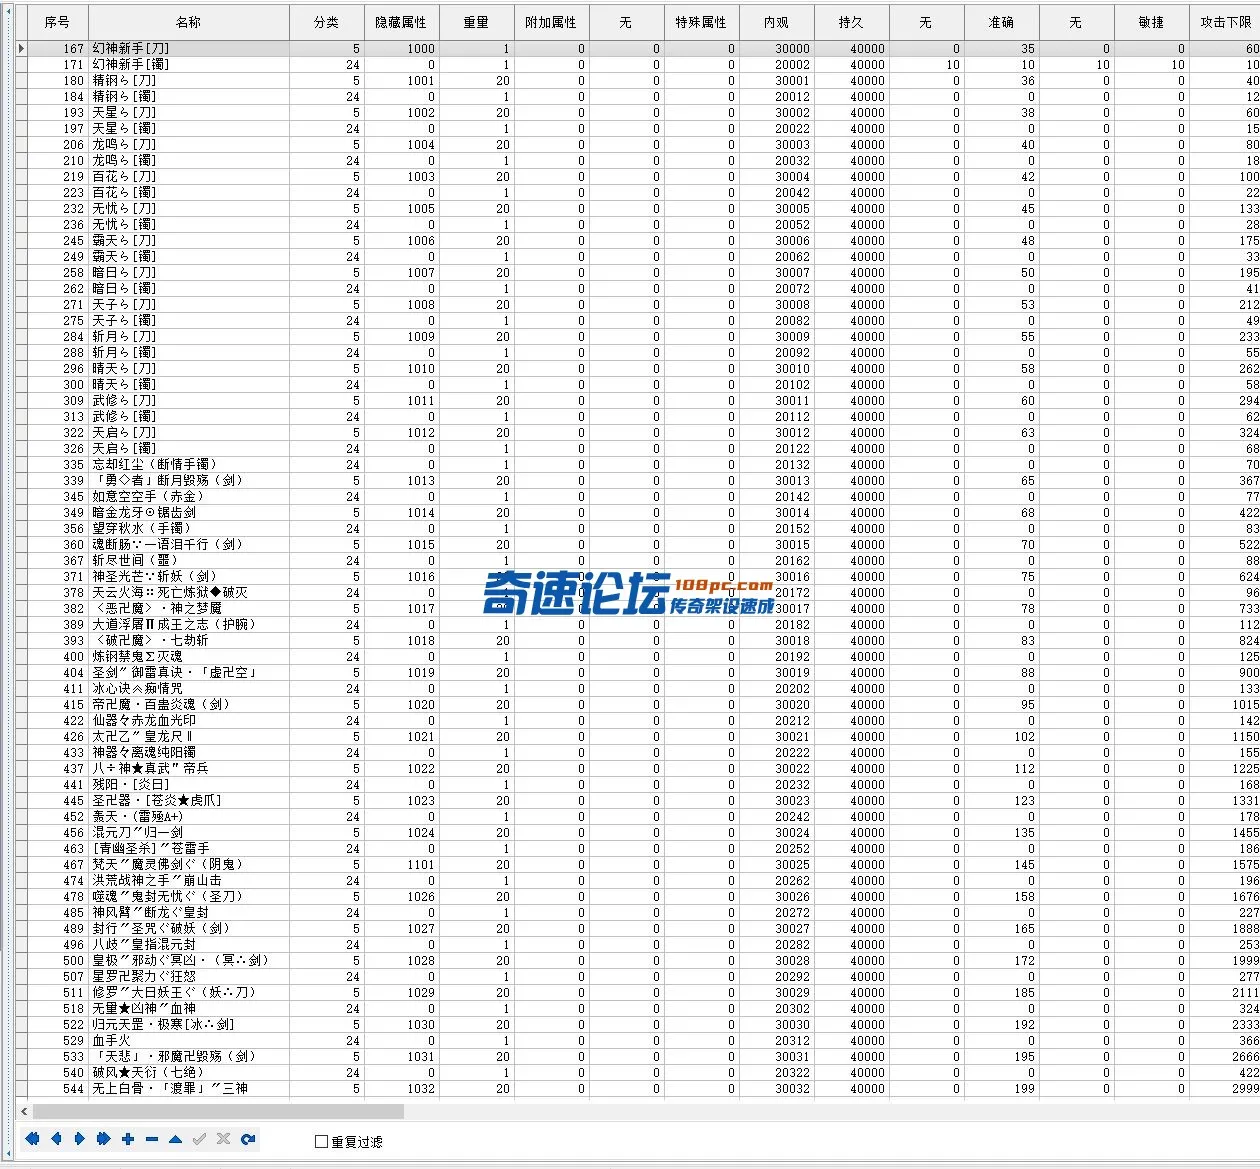The image size is (1260, 1169).
Task: Click the 特殊属性 column header
Action: click(x=702, y=22)
